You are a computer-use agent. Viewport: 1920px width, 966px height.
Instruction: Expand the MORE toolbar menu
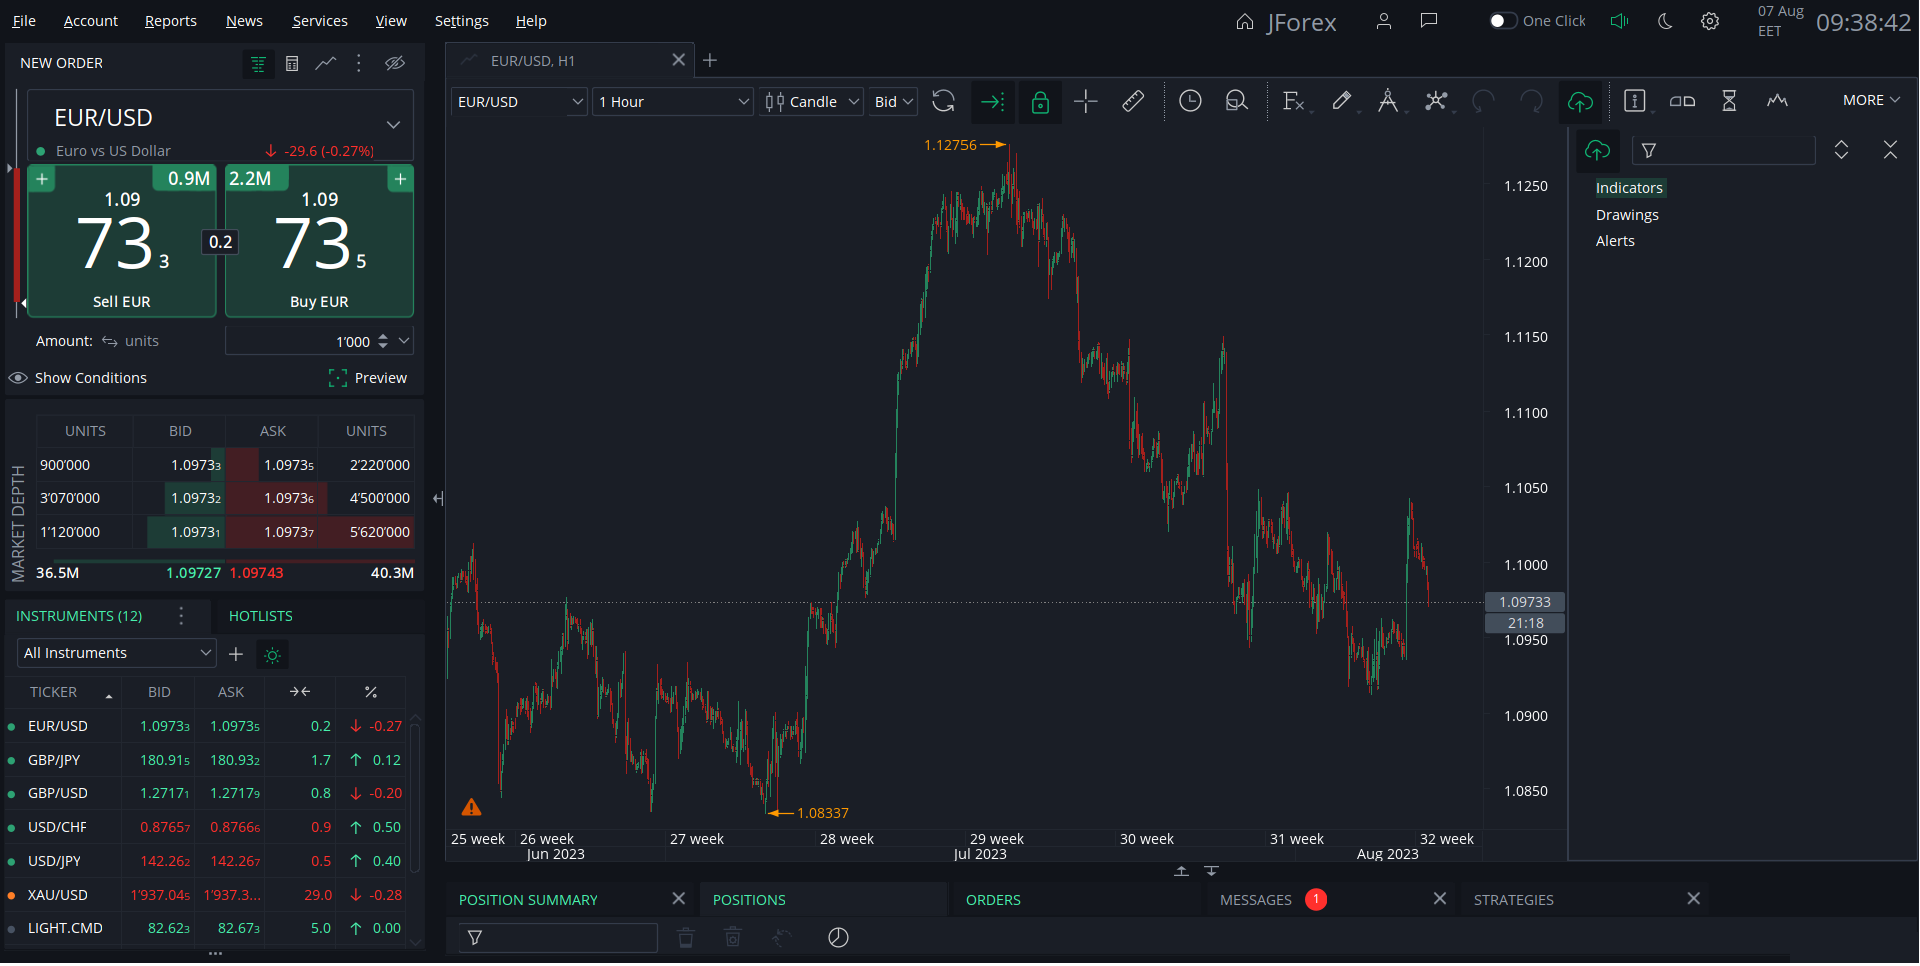(x=1871, y=101)
